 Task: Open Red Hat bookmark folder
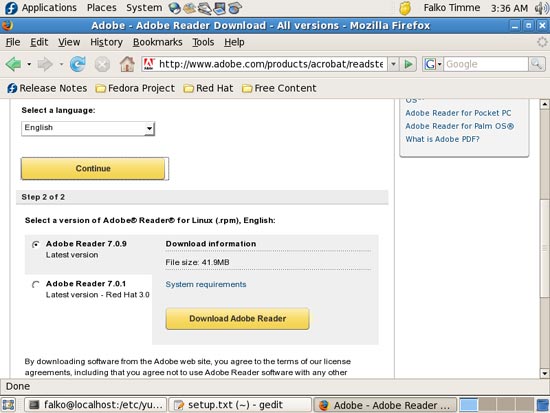pyautogui.click(x=208, y=88)
